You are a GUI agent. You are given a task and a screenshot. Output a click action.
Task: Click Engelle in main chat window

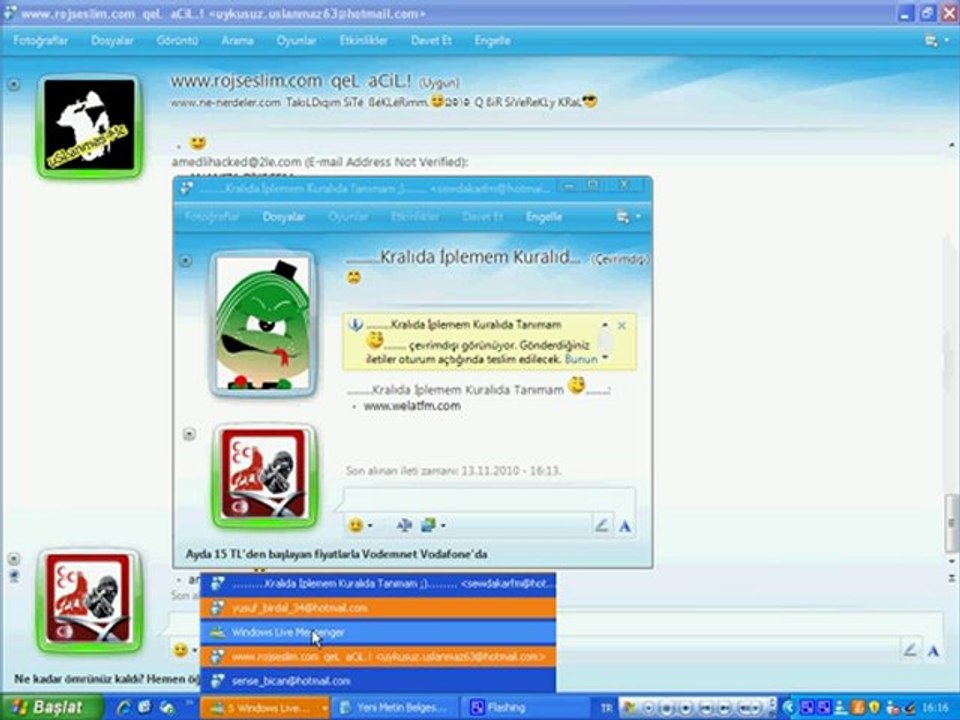point(492,40)
